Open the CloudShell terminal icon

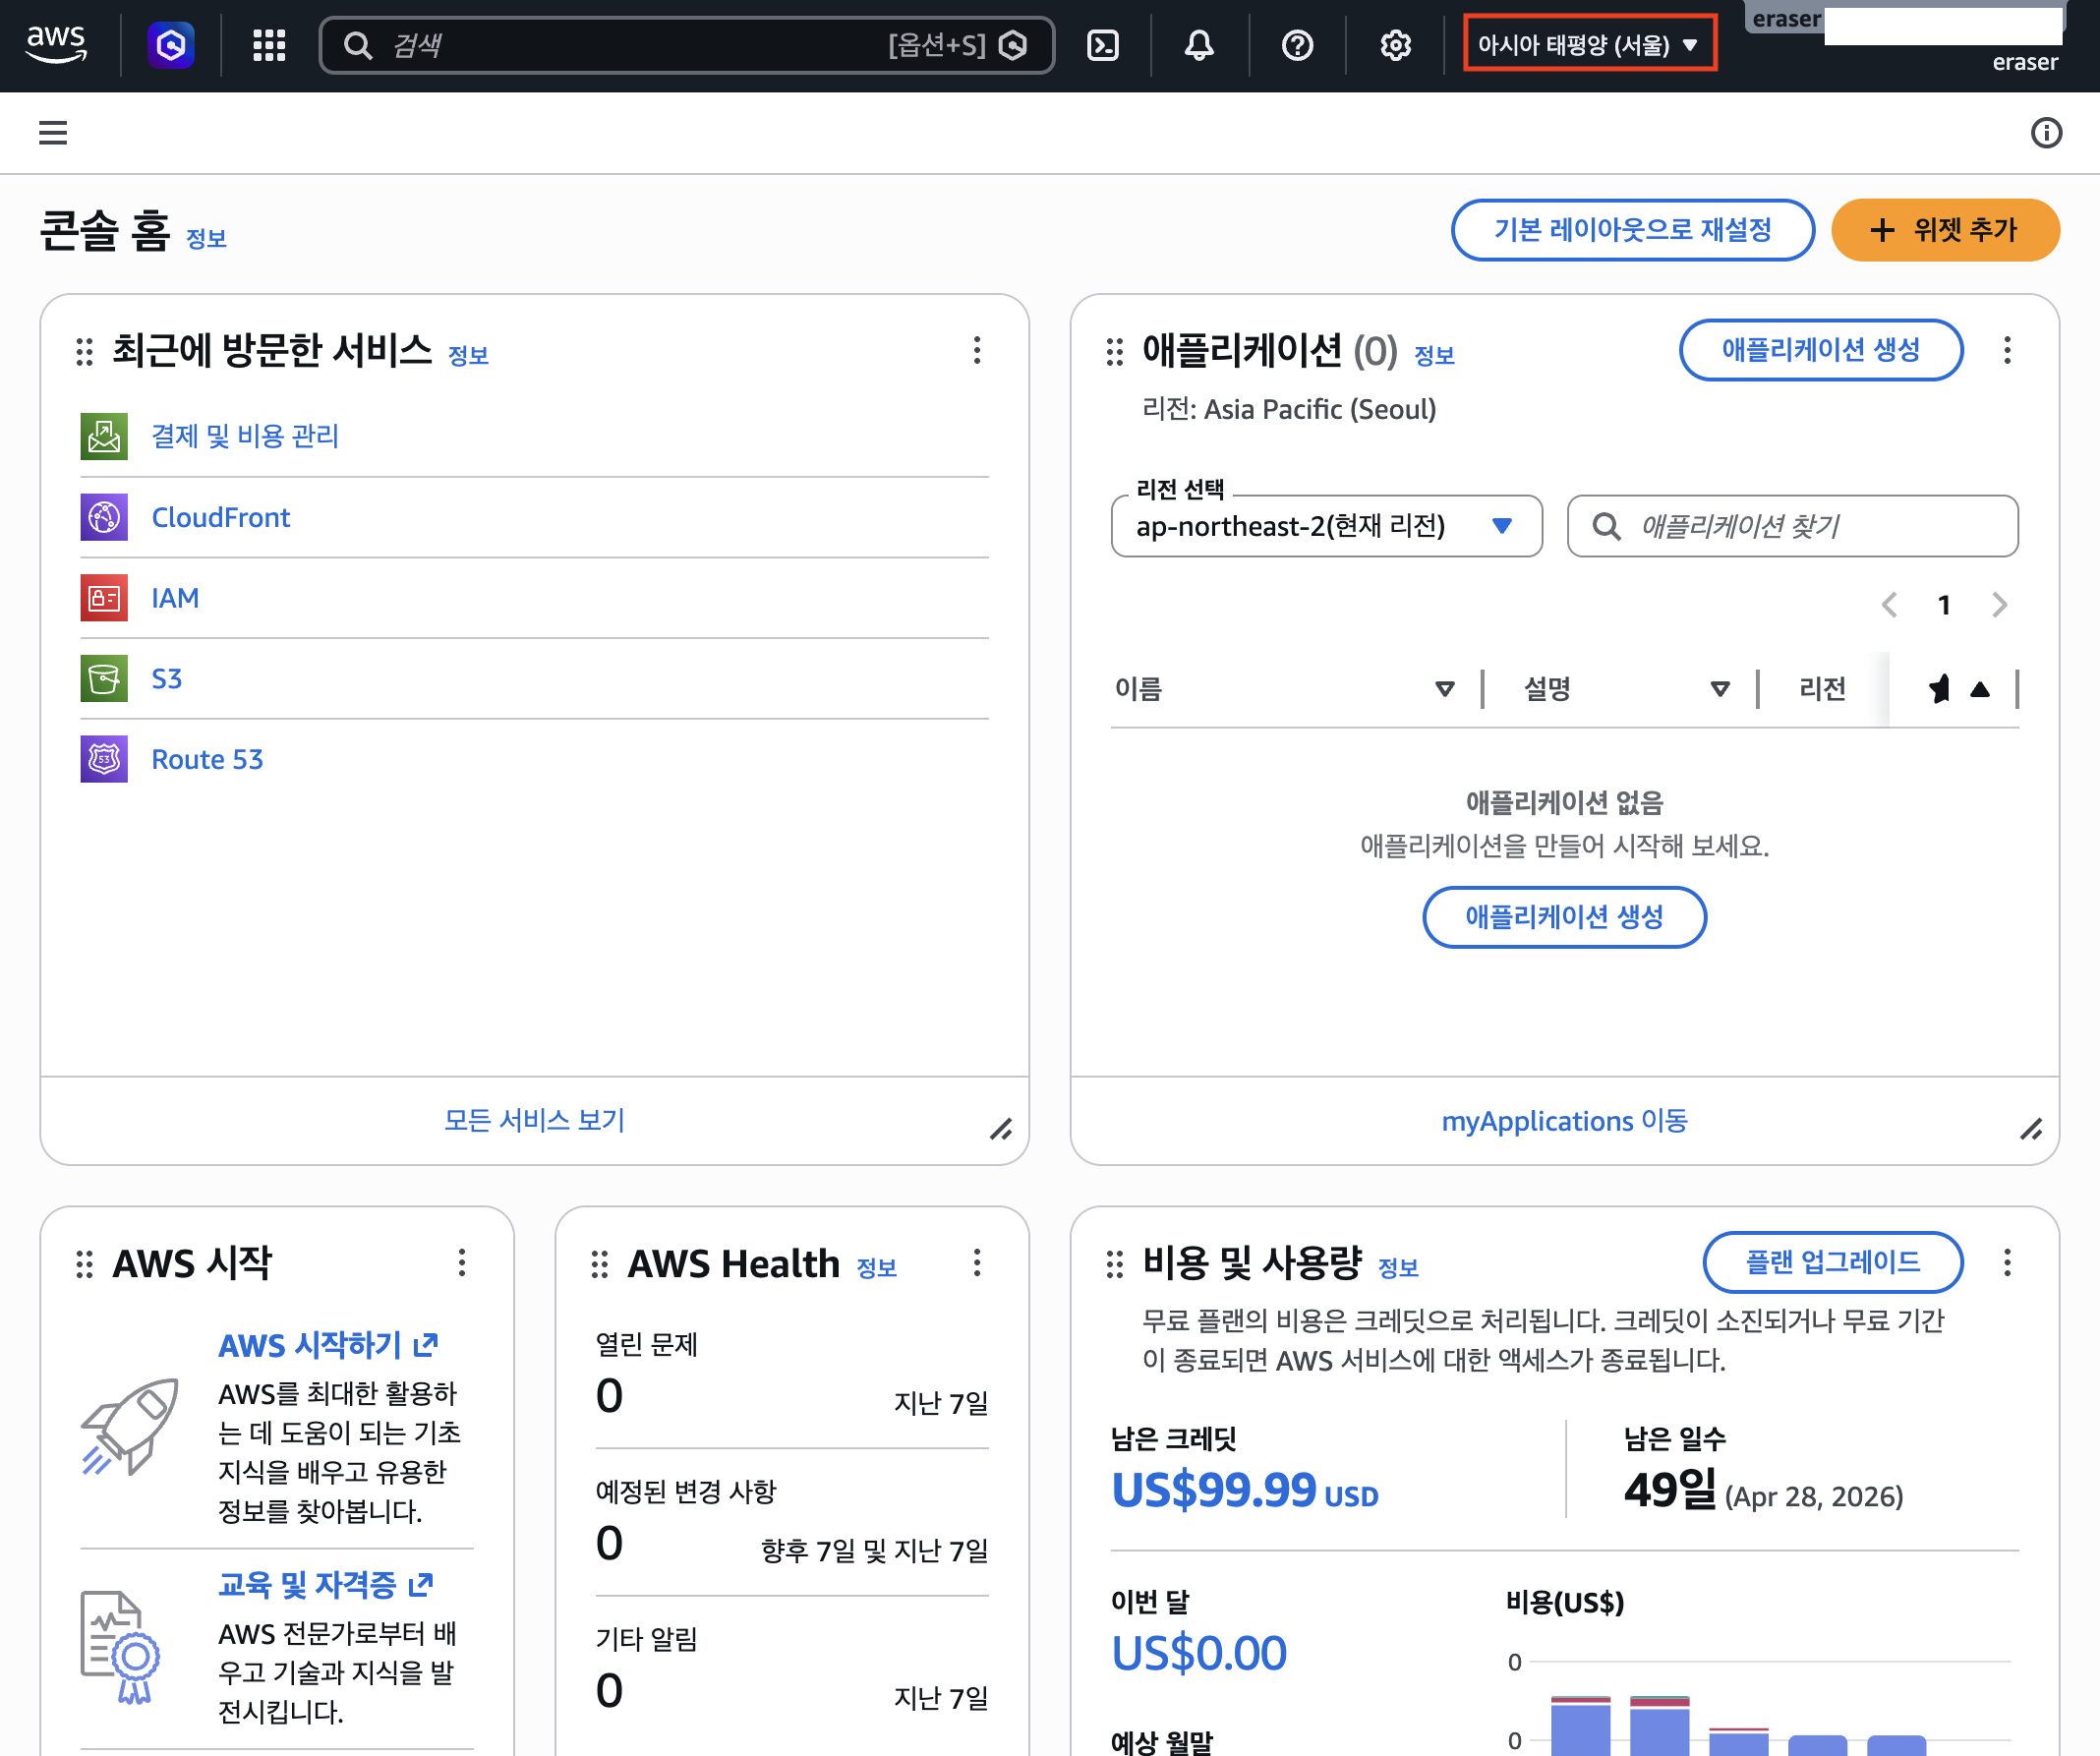pyautogui.click(x=1102, y=45)
